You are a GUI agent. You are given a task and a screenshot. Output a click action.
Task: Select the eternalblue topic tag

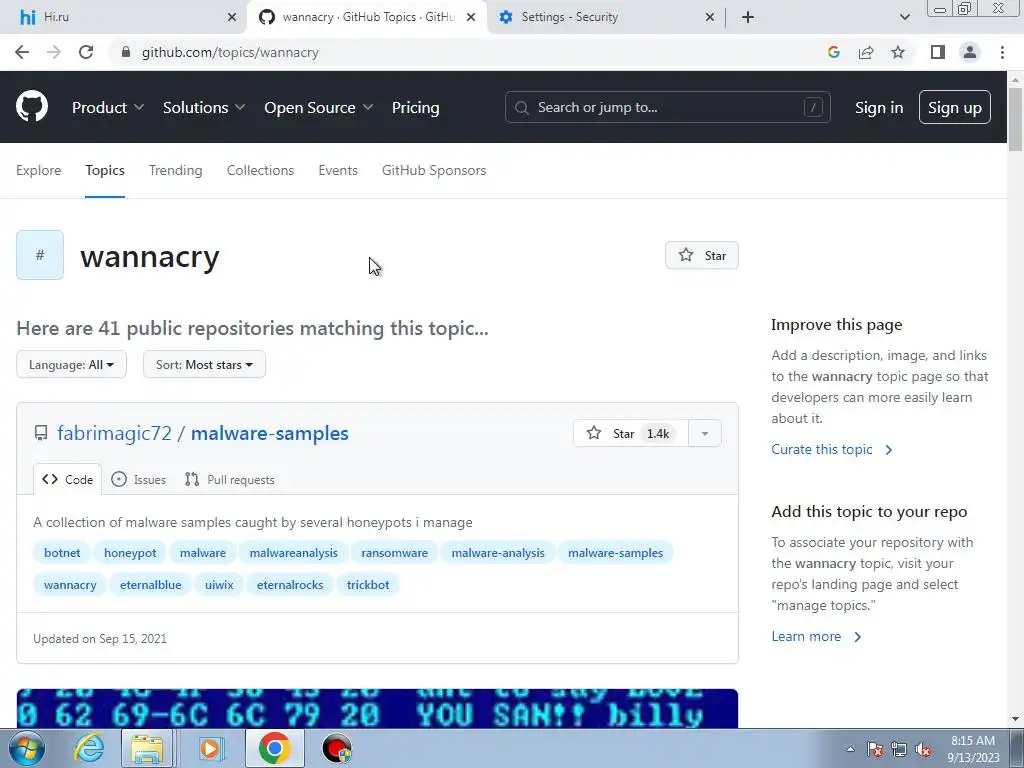[150, 584]
